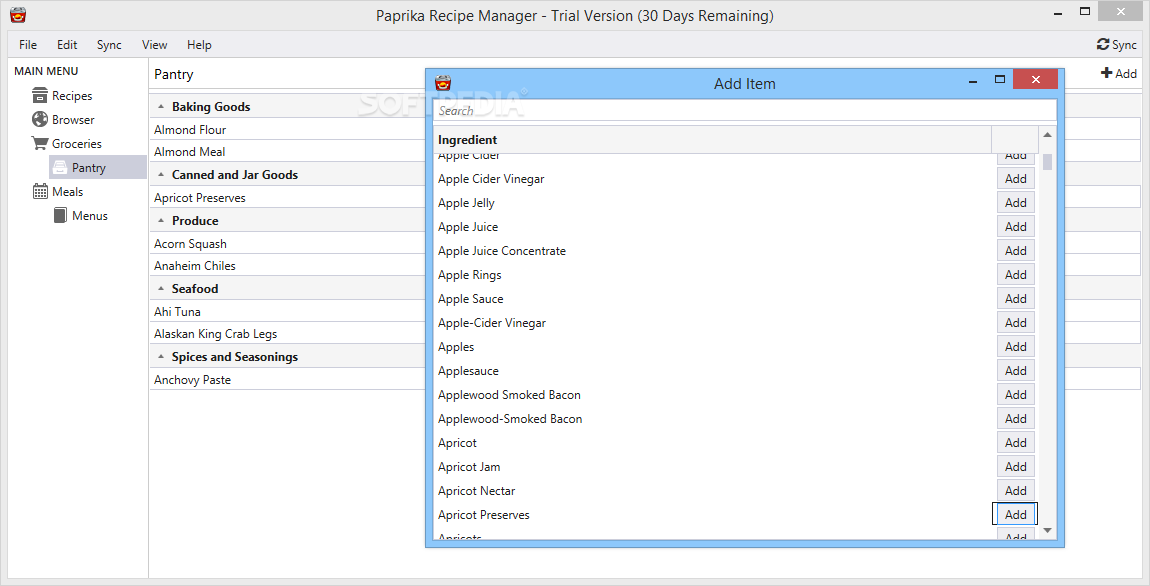Image resolution: width=1150 pixels, height=586 pixels.
Task: Select the Pantry drawer icon
Action: 60,167
